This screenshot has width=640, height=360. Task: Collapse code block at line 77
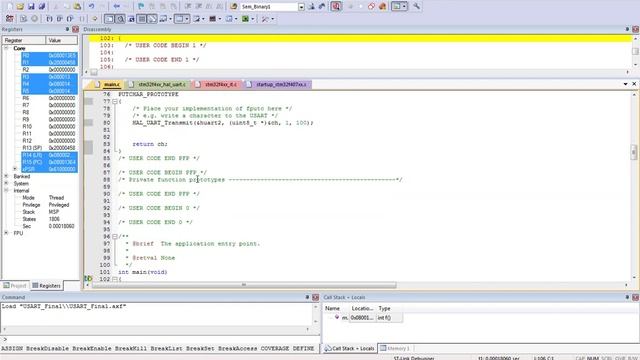point(115,101)
